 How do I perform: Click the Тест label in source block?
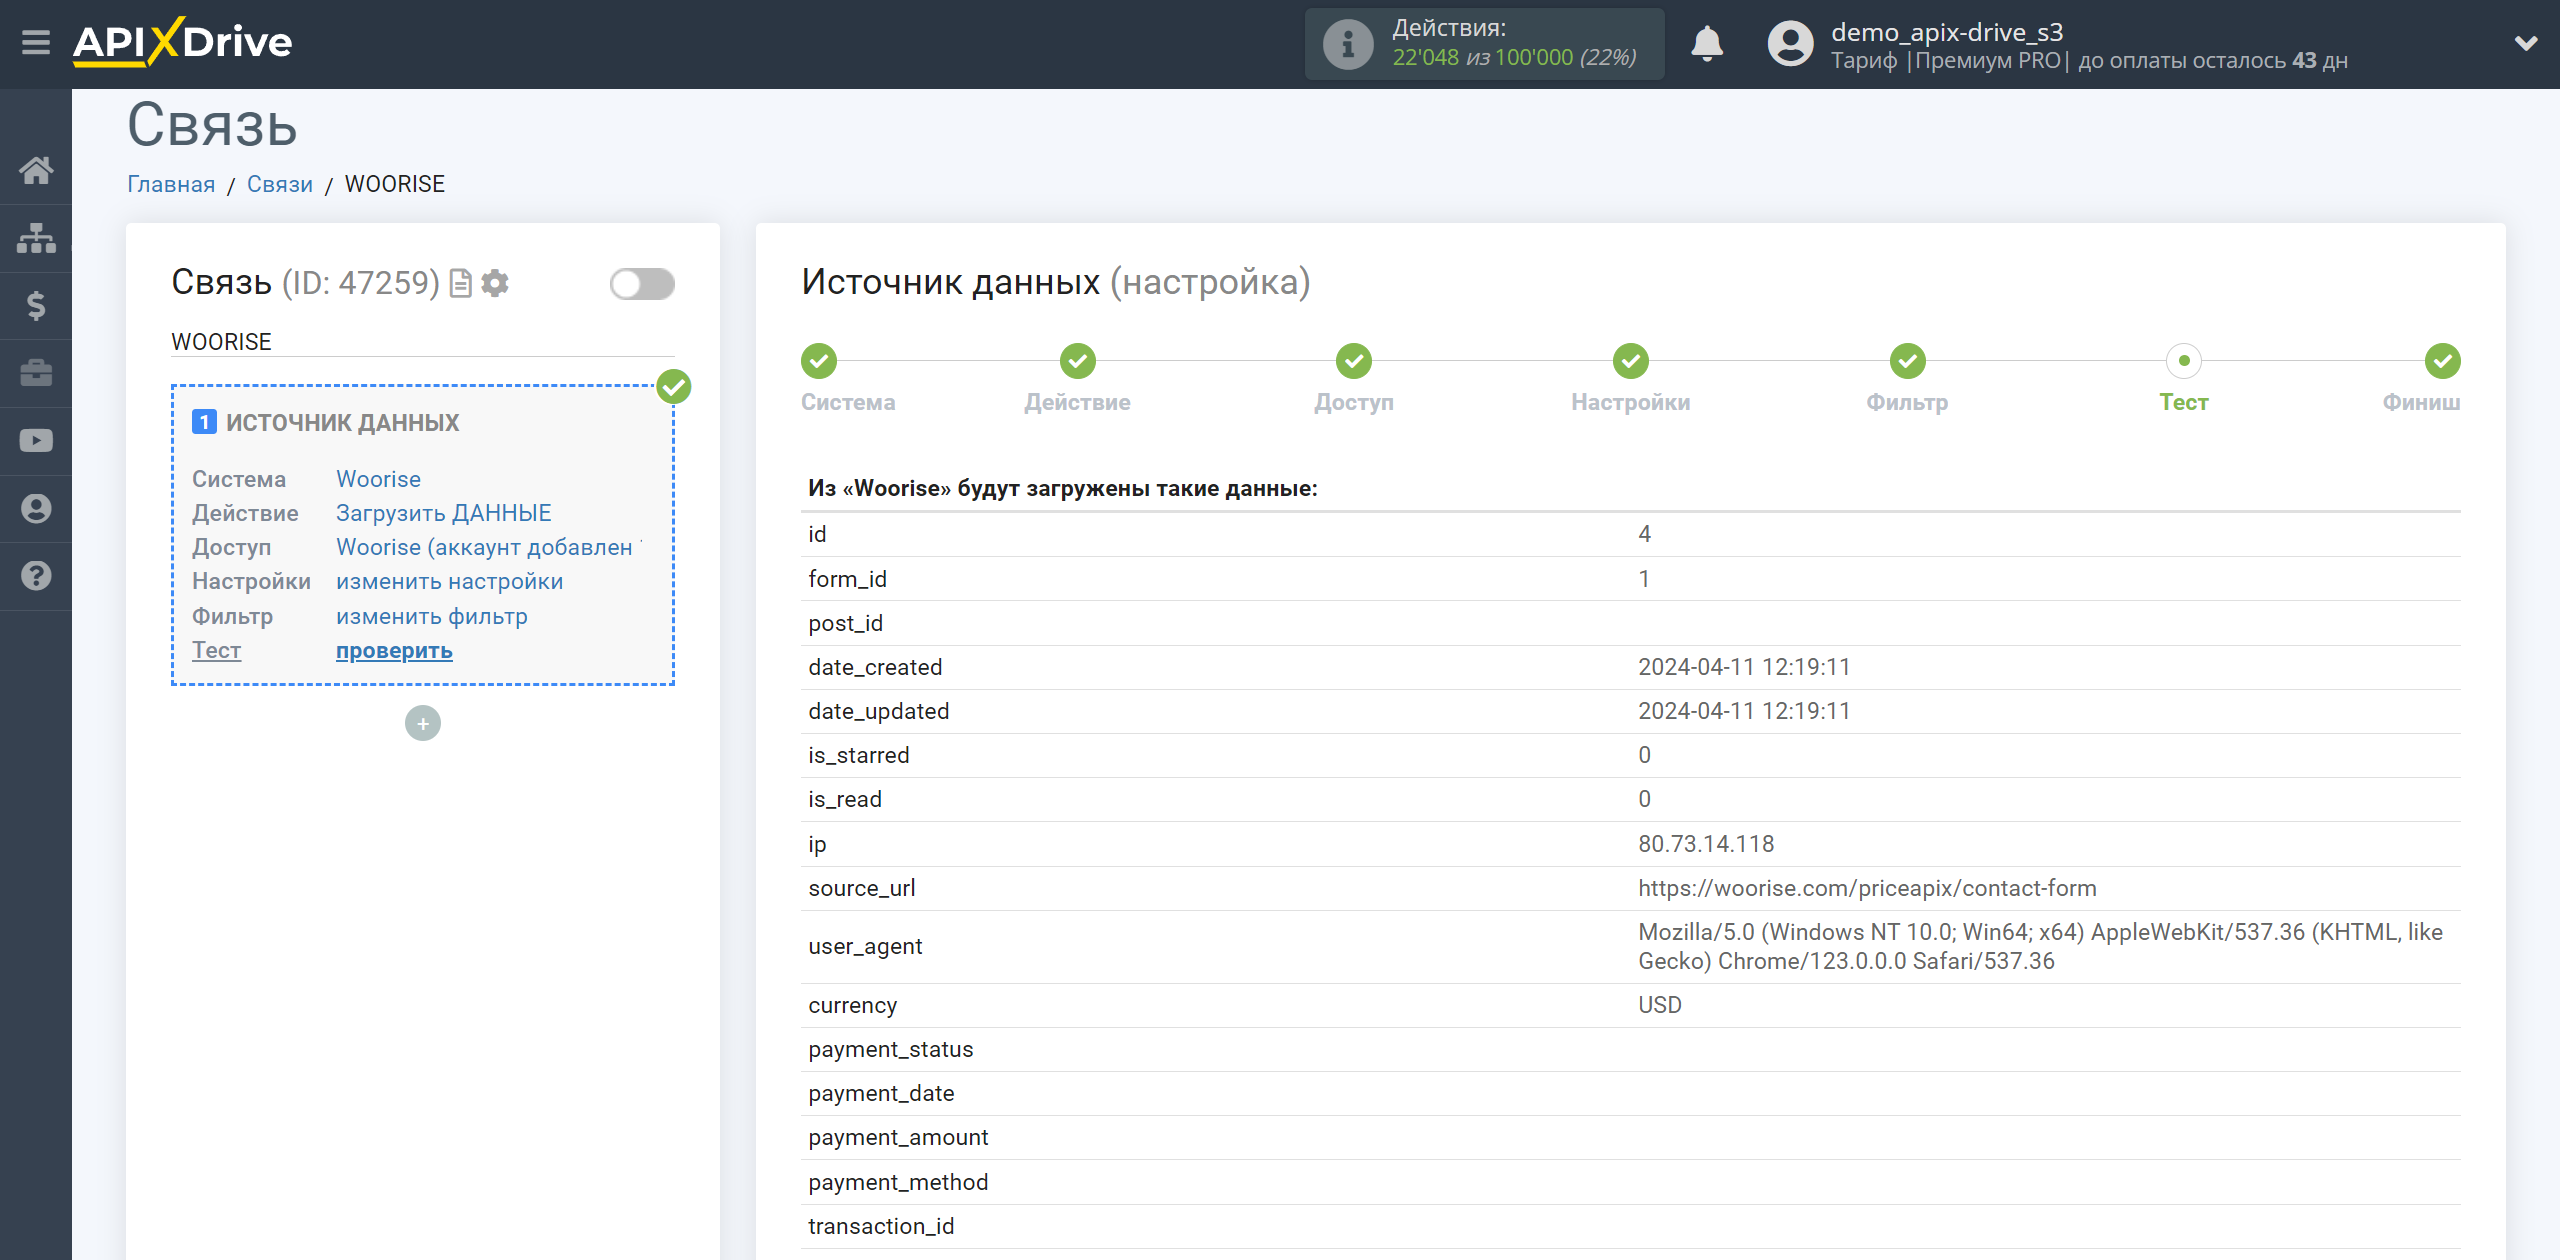[216, 650]
